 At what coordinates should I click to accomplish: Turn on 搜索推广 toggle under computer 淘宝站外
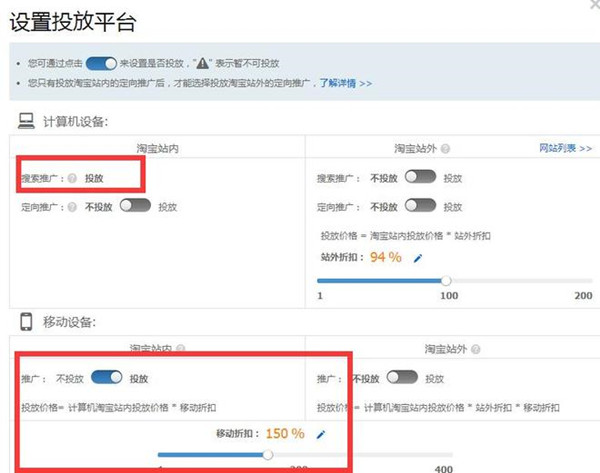click(x=420, y=177)
